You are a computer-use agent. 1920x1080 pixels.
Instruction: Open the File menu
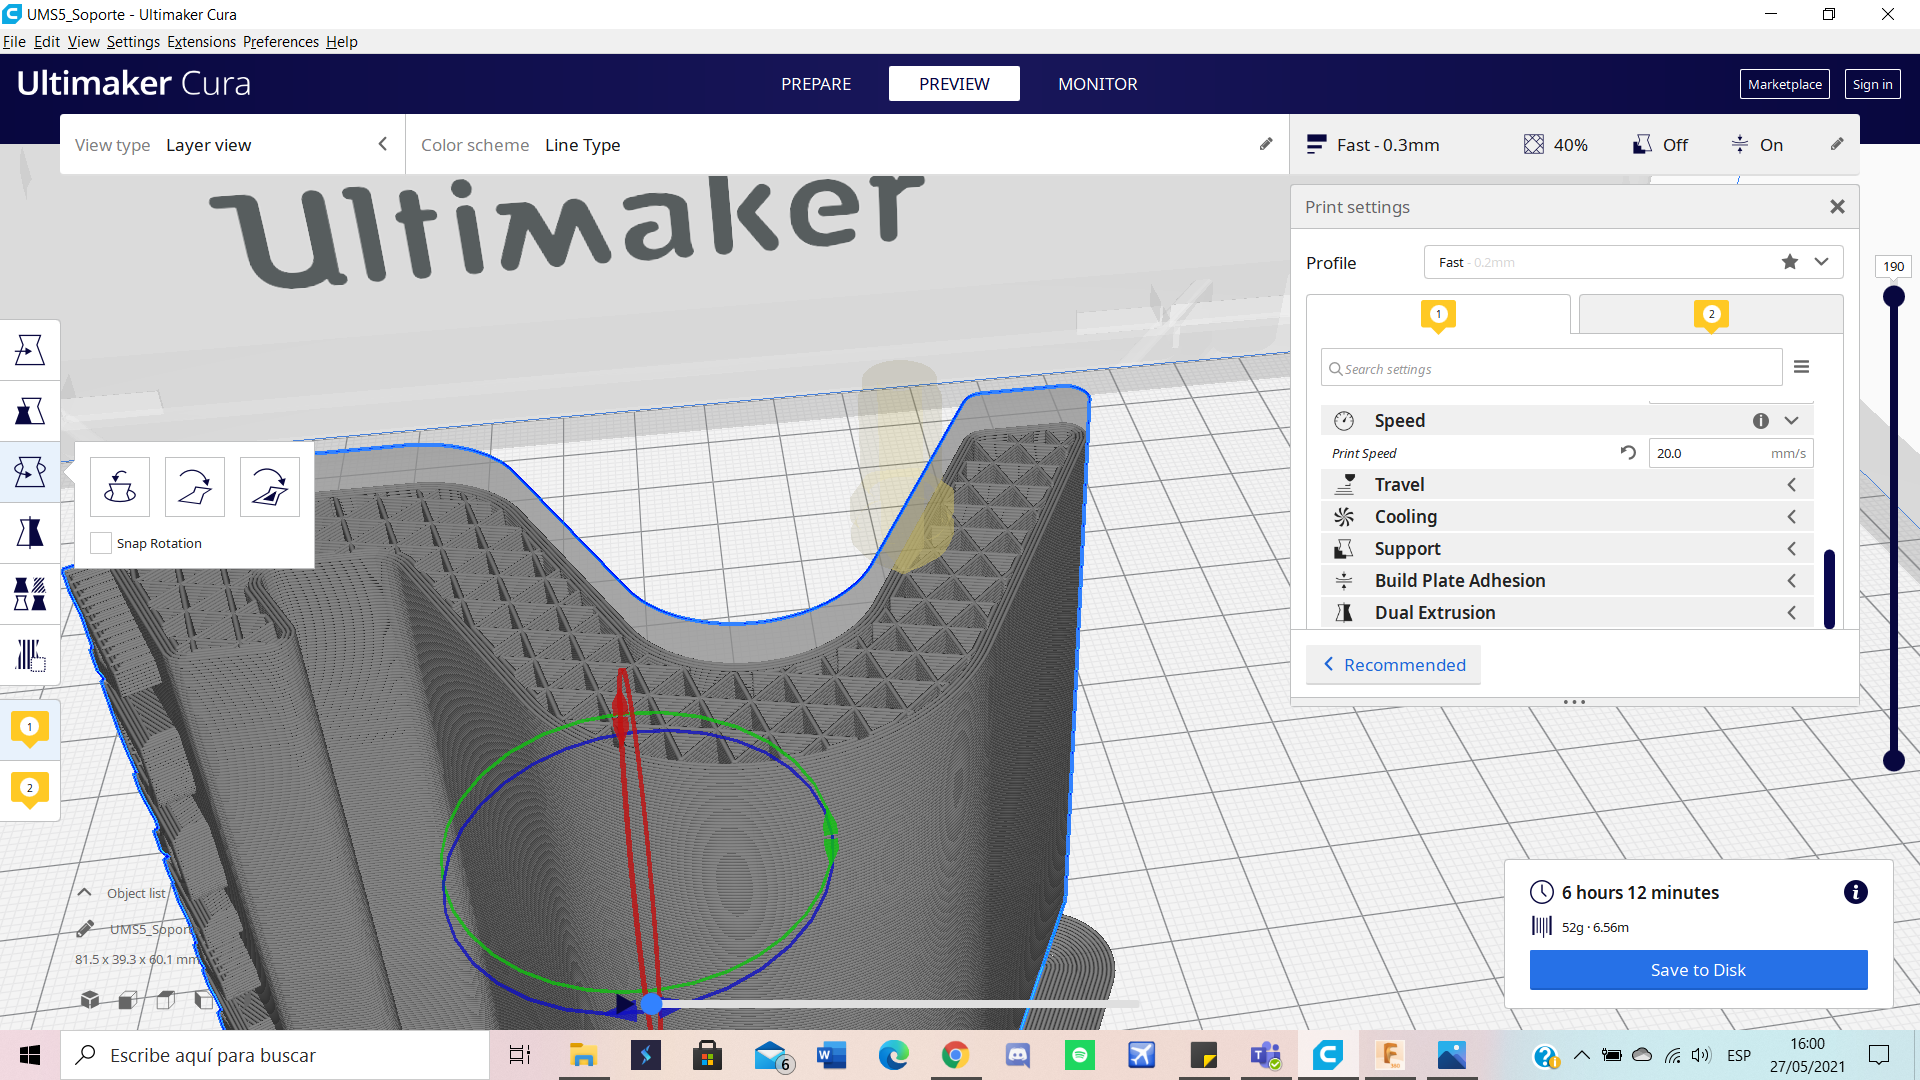14,42
